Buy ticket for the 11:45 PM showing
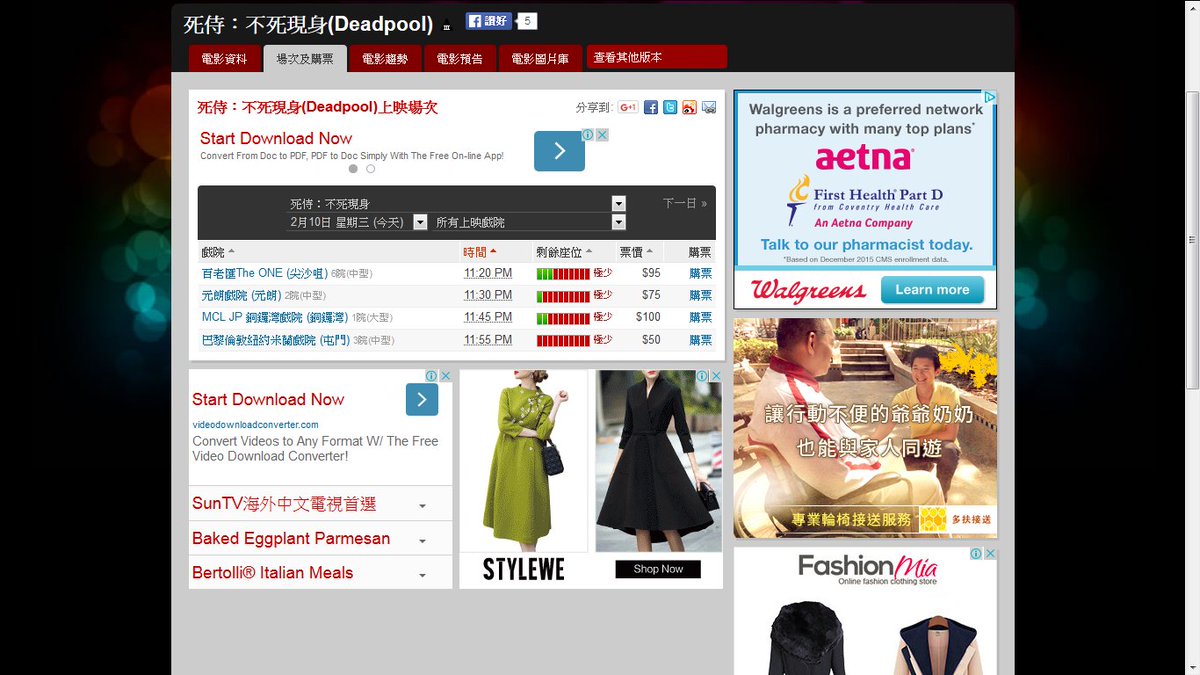1200x675 pixels. (x=701, y=317)
